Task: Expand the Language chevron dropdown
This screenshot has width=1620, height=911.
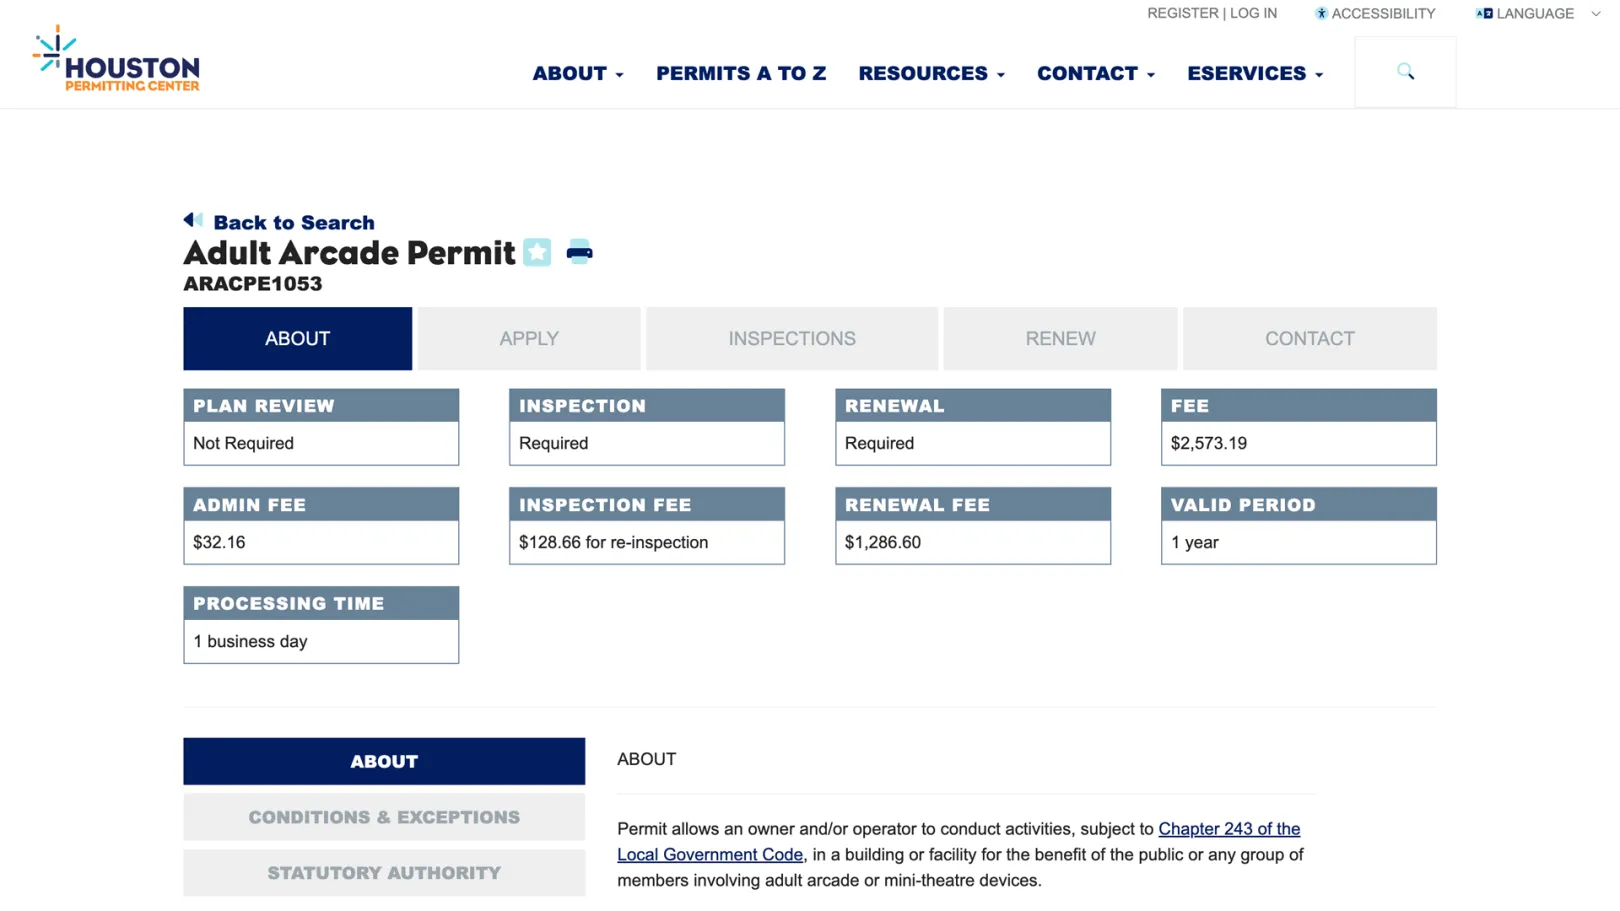Action: tap(1596, 14)
